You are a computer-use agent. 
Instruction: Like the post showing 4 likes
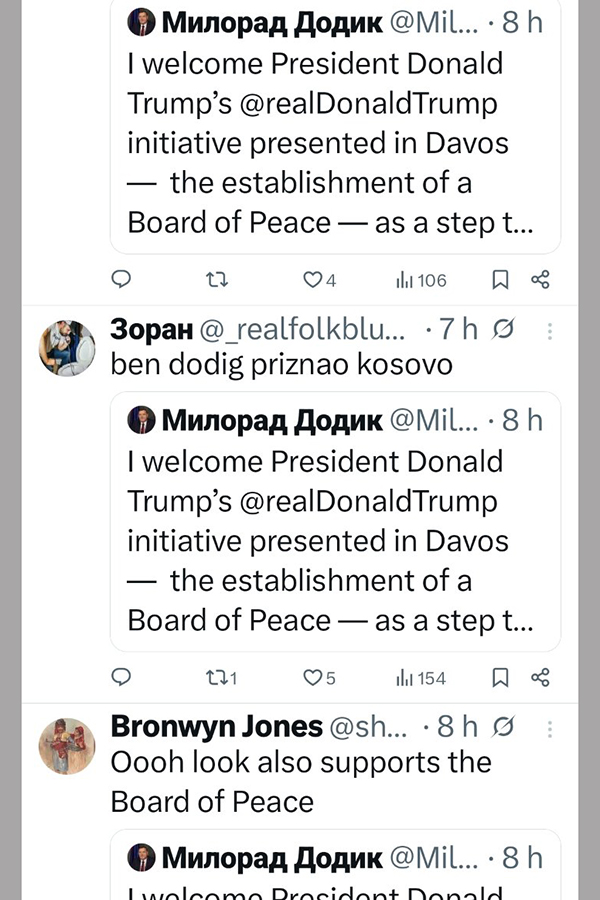(314, 280)
